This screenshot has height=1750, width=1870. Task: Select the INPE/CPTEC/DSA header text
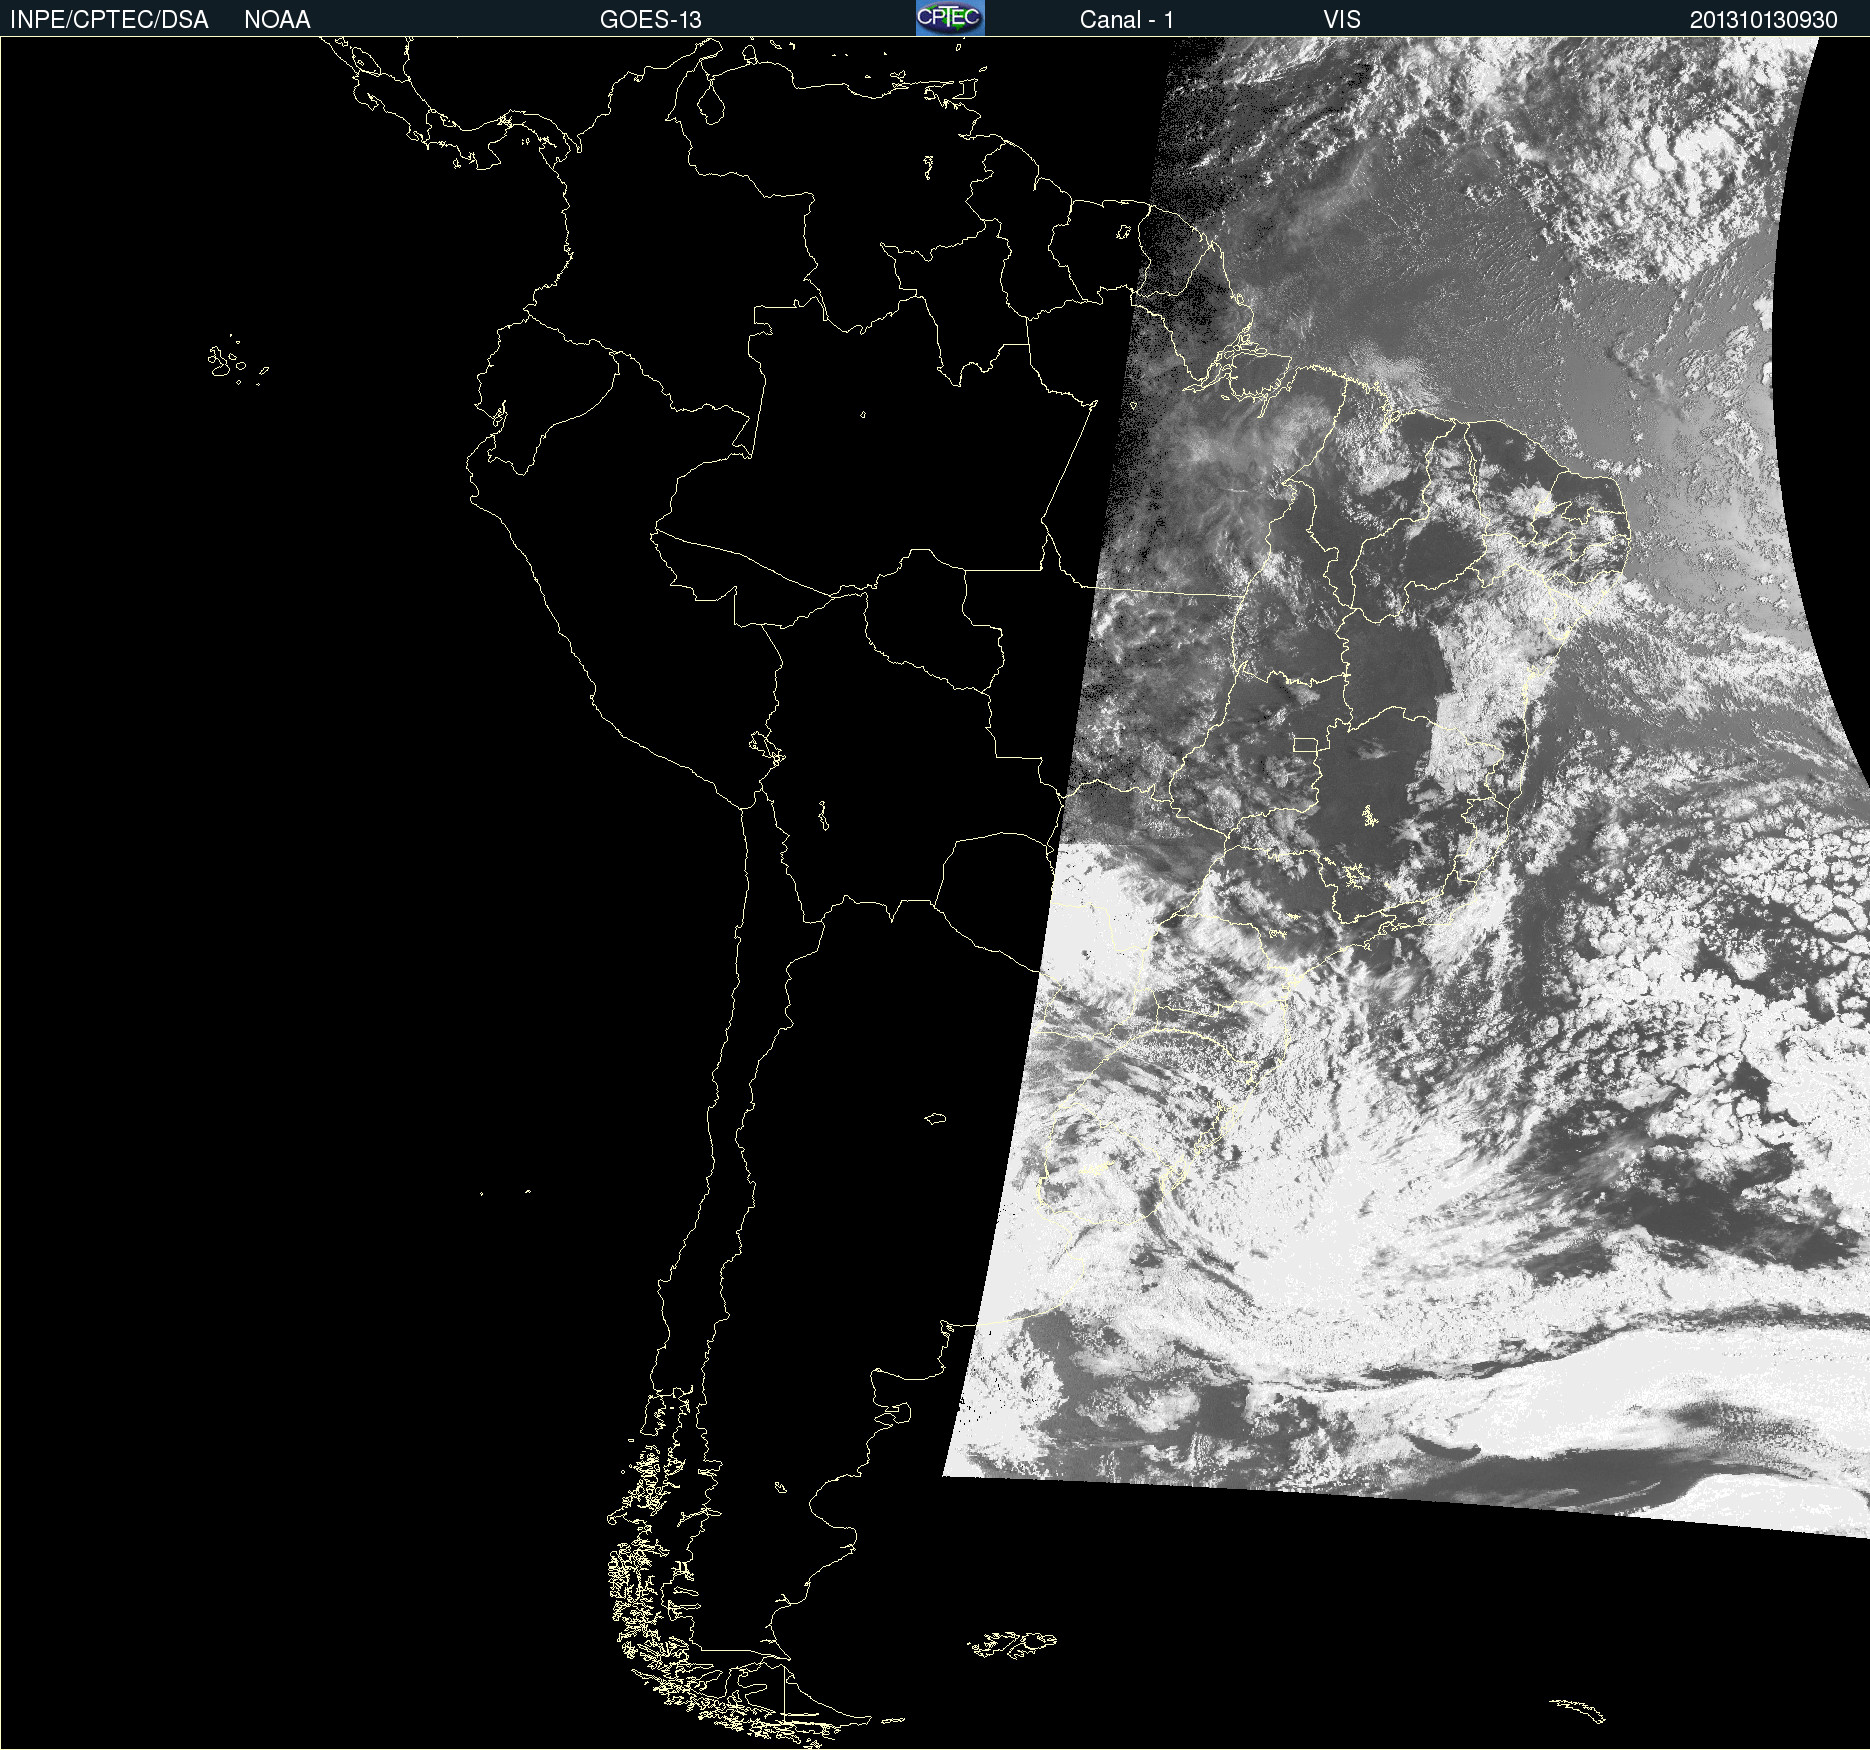(109, 20)
